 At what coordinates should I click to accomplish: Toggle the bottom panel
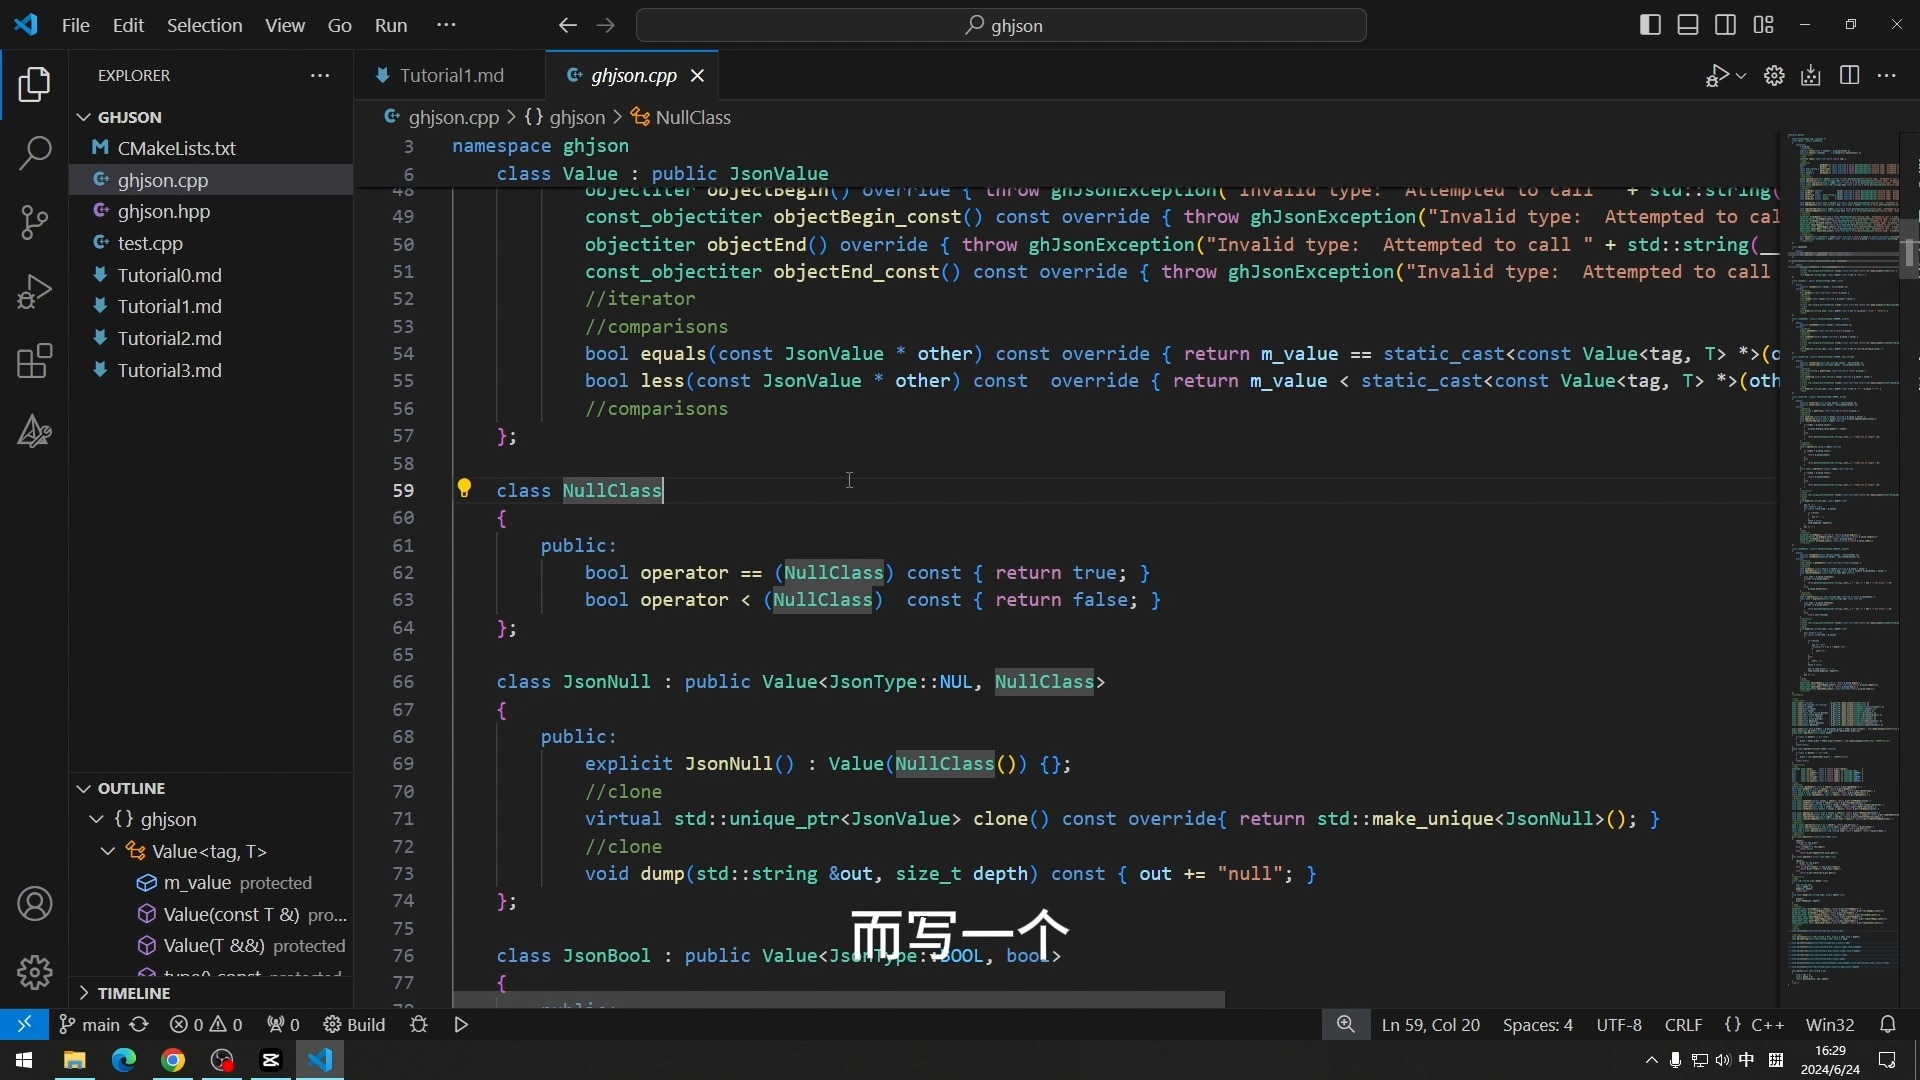(1688, 25)
